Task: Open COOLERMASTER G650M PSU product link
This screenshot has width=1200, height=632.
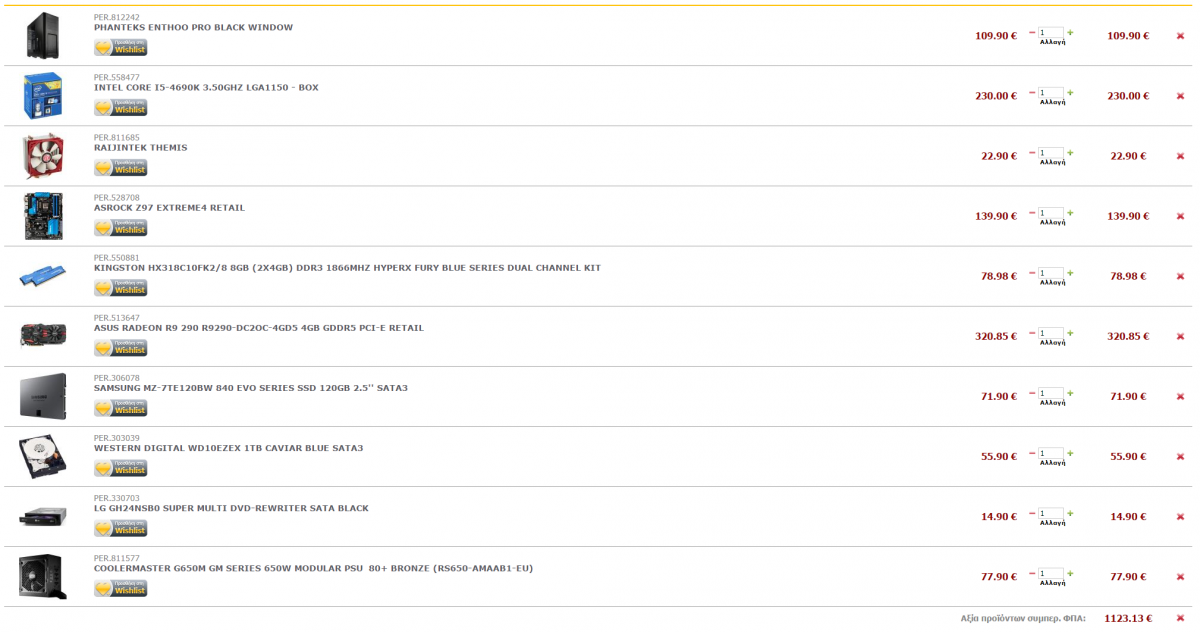Action: (x=313, y=568)
